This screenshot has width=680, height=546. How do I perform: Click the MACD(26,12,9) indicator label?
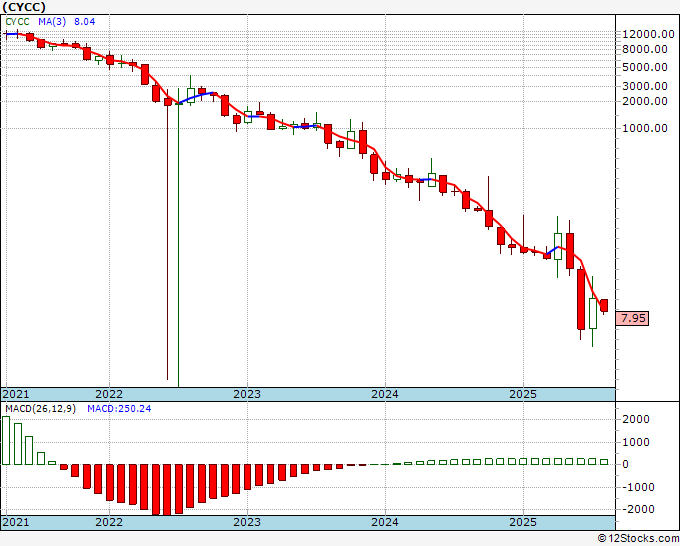pyautogui.click(x=40, y=409)
